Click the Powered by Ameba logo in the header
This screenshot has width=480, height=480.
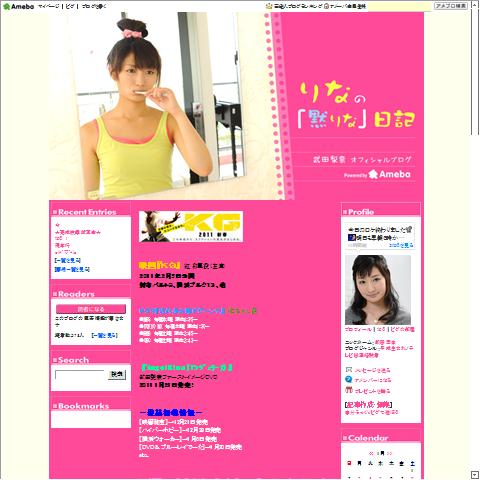pyautogui.click(x=377, y=174)
